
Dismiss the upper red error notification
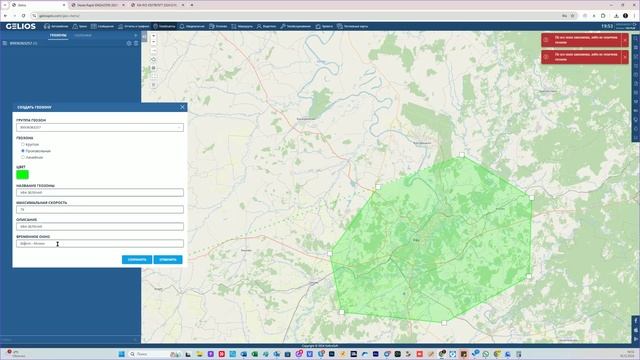pyautogui.click(x=625, y=40)
